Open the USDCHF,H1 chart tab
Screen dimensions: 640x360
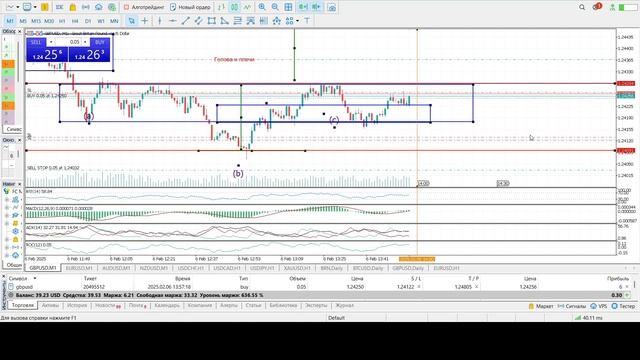(x=191, y=268)
